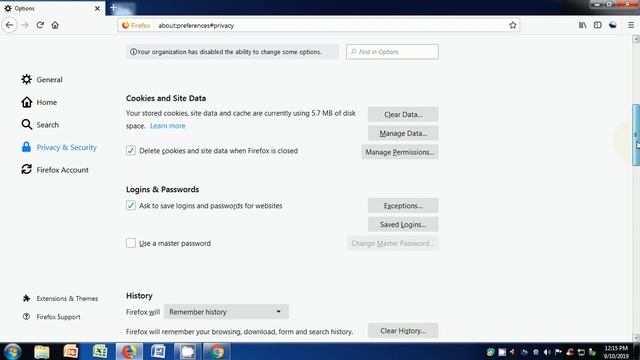Select Privacy & Security category
Image resolution: width=640 pixels, height=360 pixels.
tap(59, 147)
